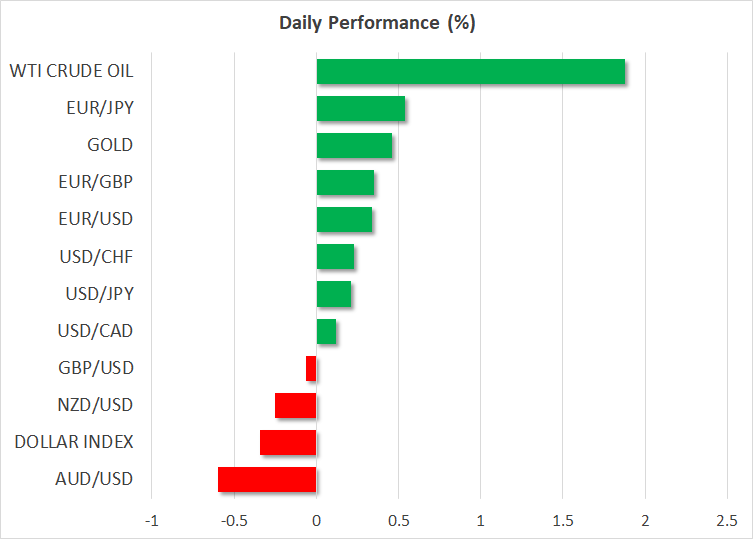The height and width of the screenshot is (539, 753).
Task: Click the WTI CRUDE OIL green bar
Action: (470, 72)
